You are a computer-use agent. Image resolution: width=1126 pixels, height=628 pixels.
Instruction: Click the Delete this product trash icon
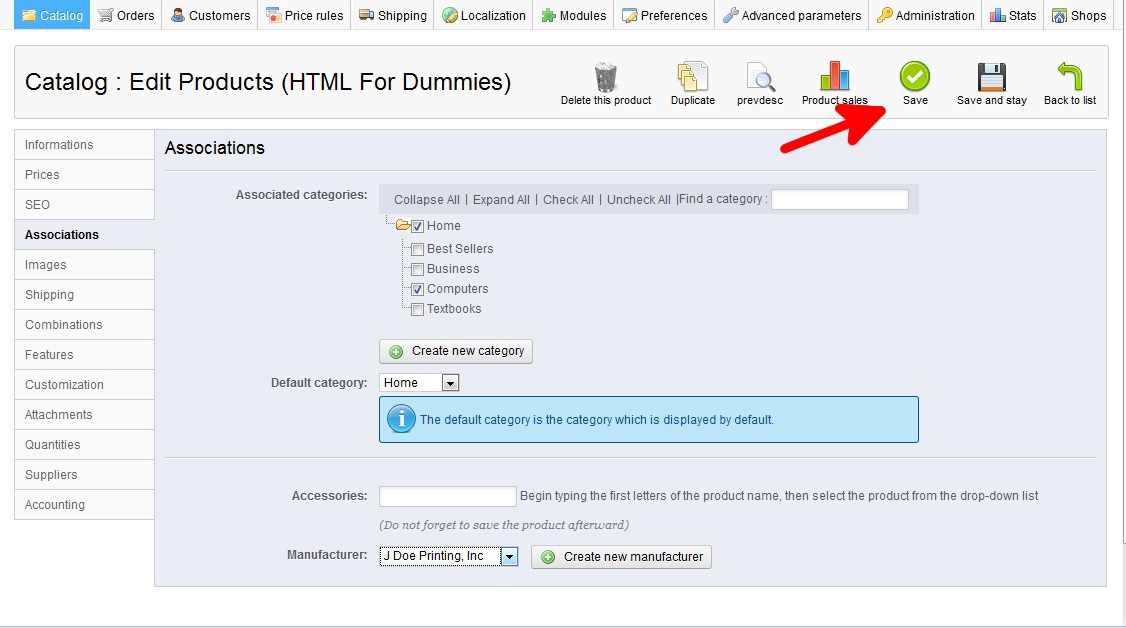tap(605, 77)
